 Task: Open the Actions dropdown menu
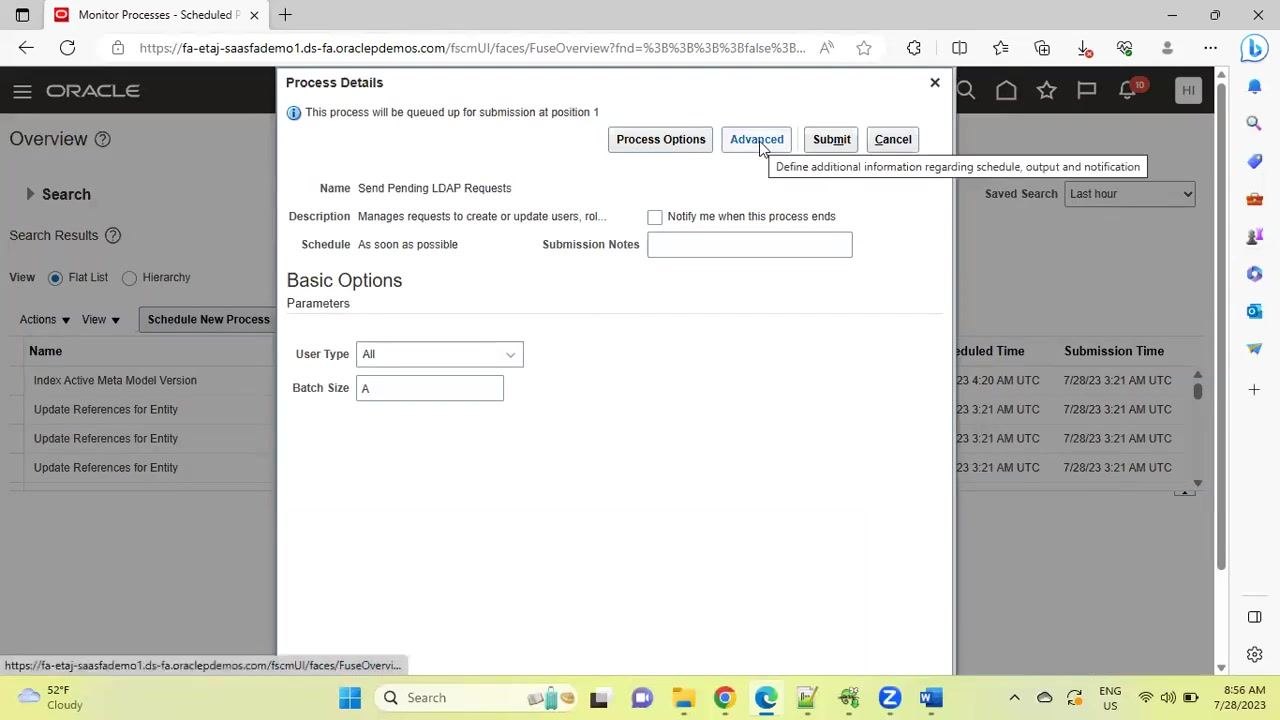click(45, 319)
